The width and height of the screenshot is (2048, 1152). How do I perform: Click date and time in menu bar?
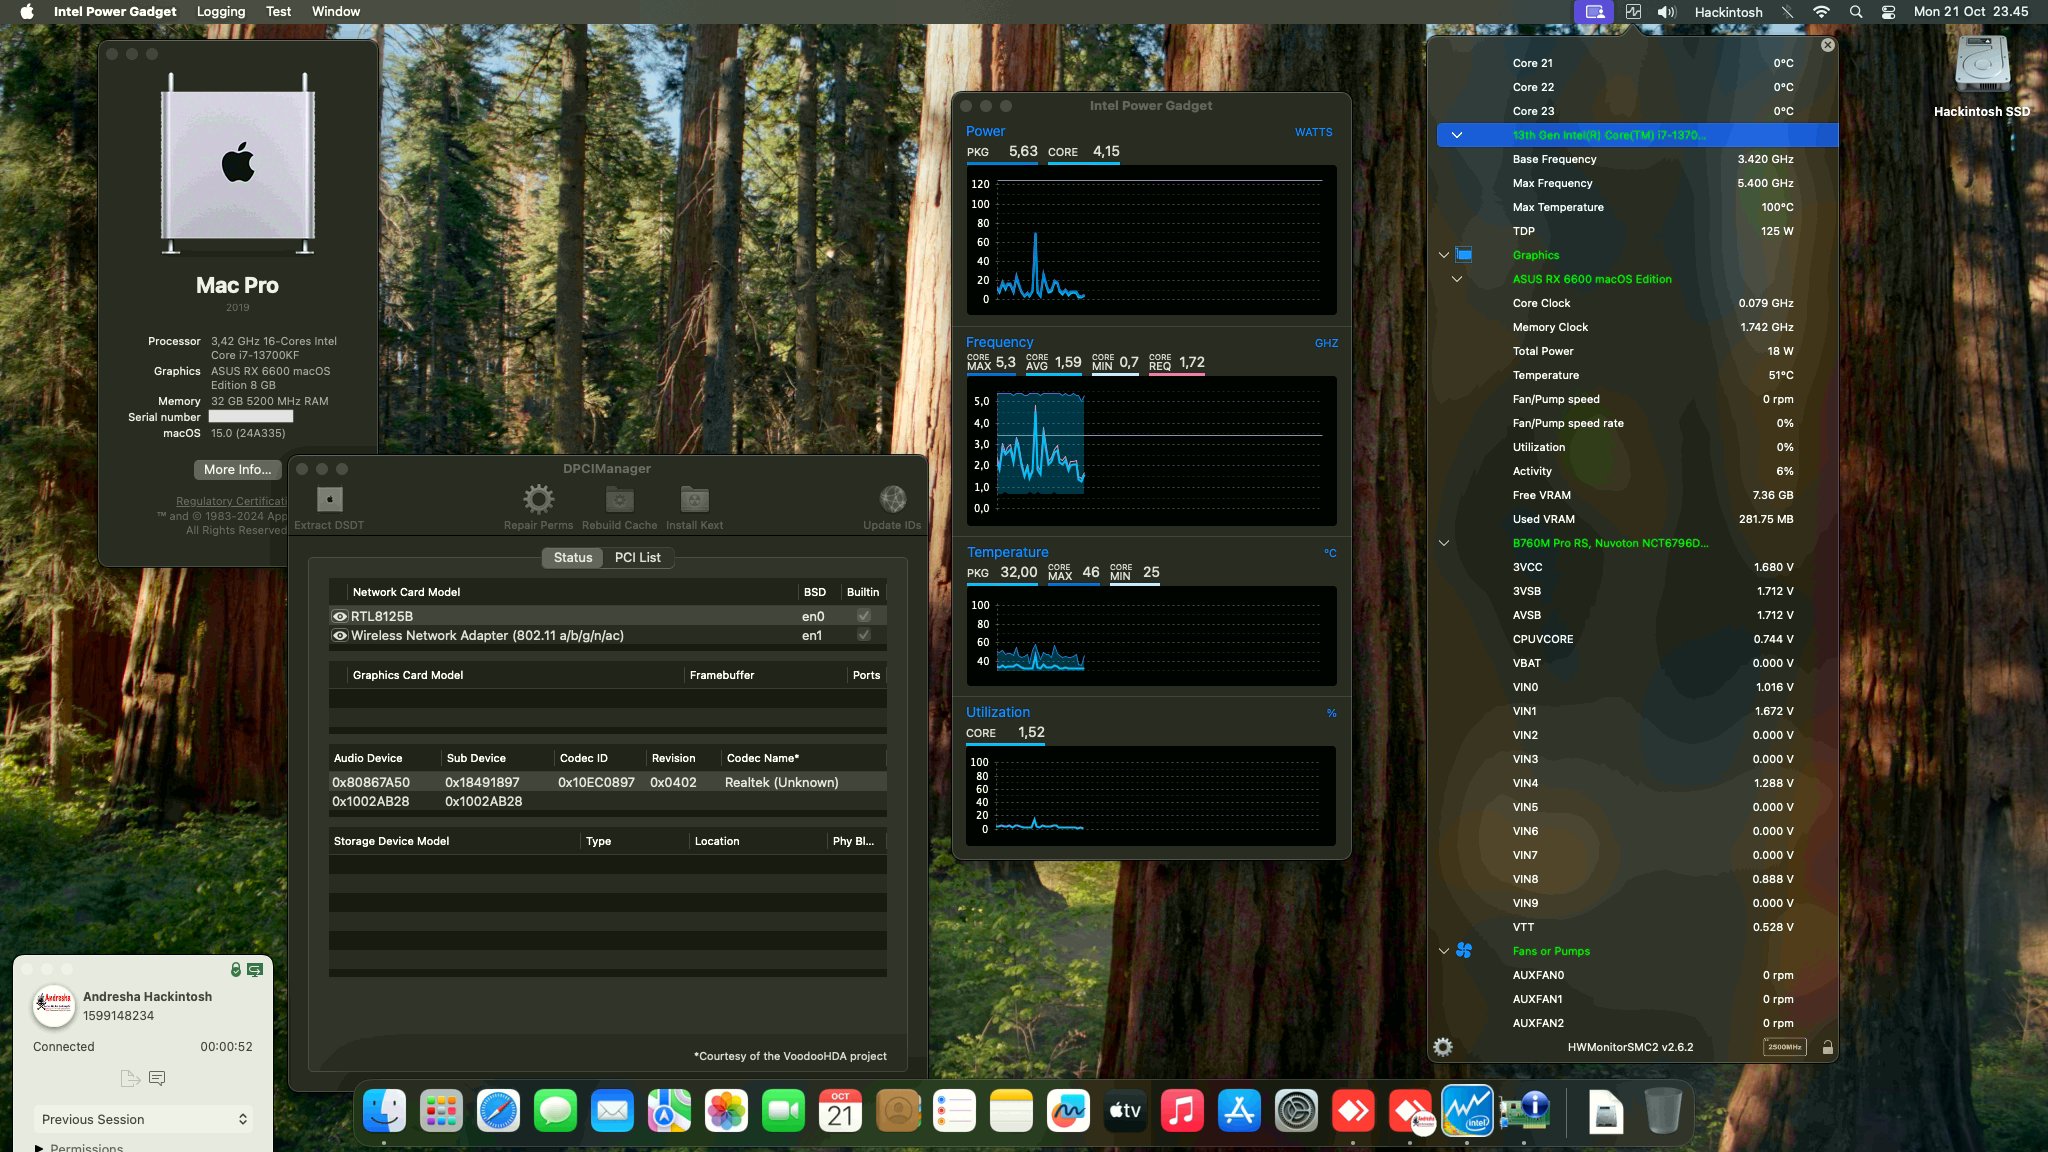1971,12
